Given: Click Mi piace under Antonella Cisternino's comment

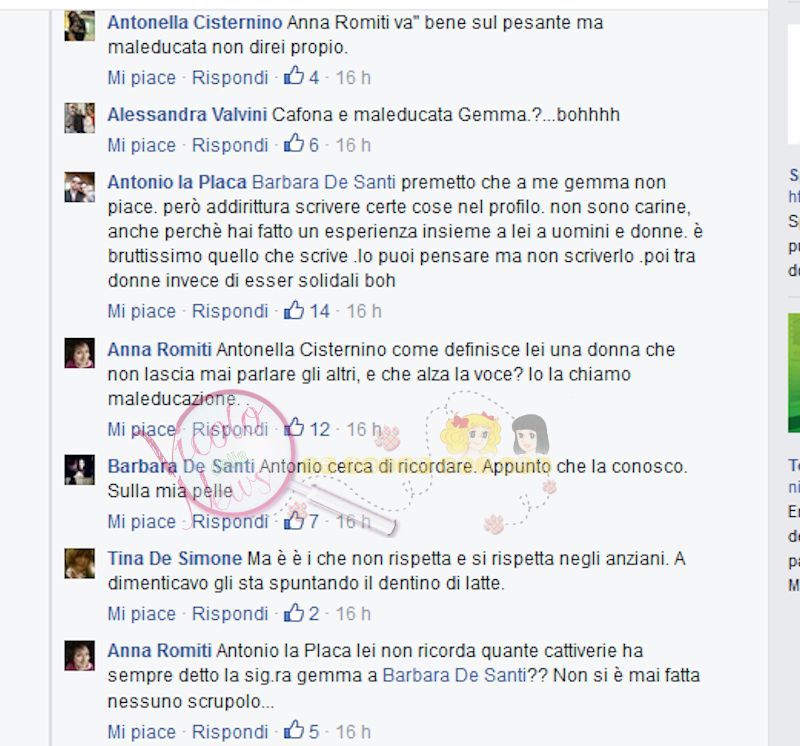Looking at the screenshot, I should pyautogui.click(x=141, y=78).
